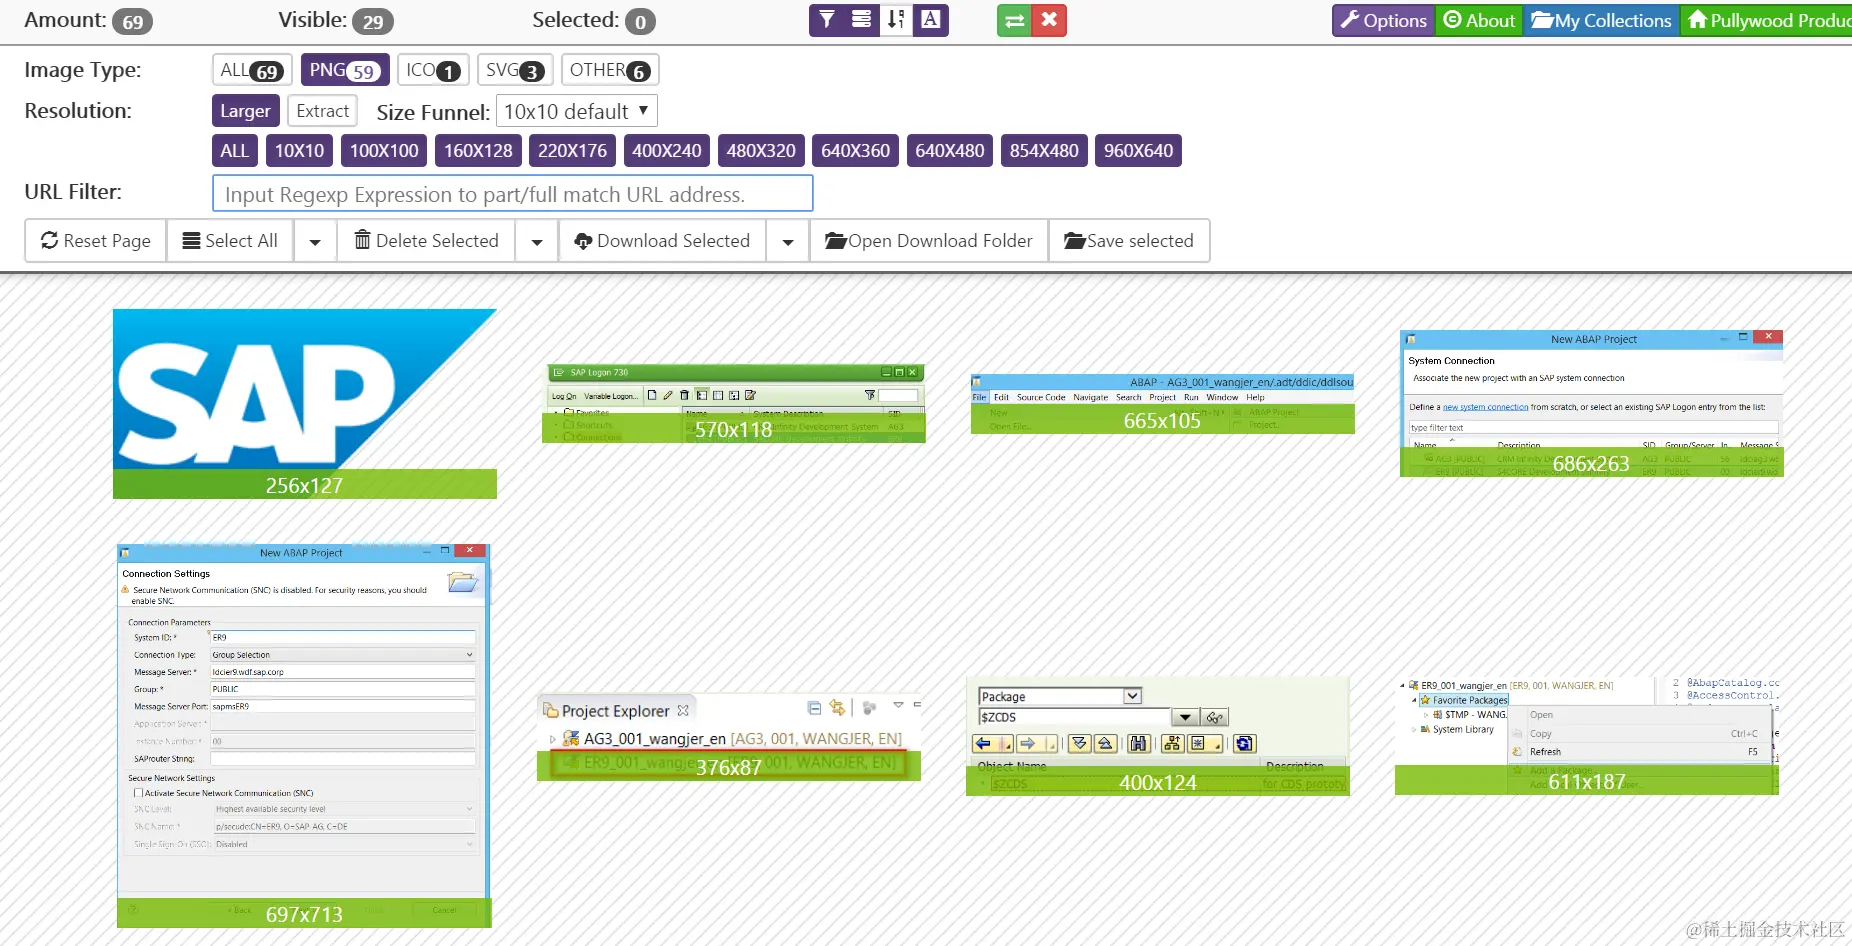Open Download Folder
This screenshot has height=946, width=1852.
(929, 241)
